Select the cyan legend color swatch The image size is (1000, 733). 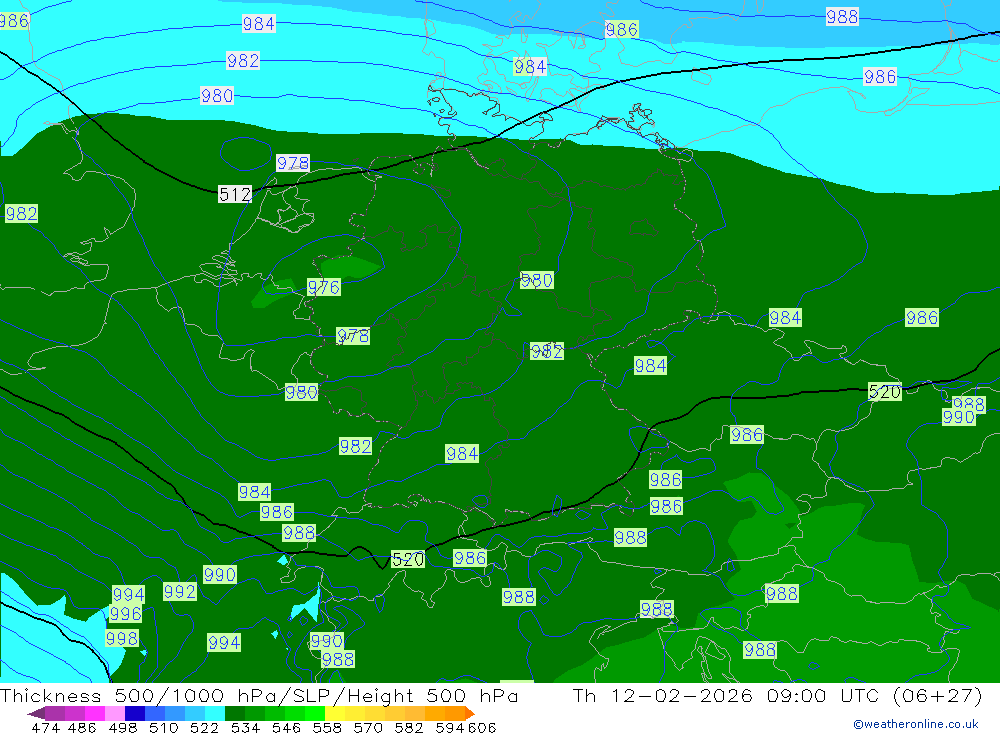pos(215,713)
